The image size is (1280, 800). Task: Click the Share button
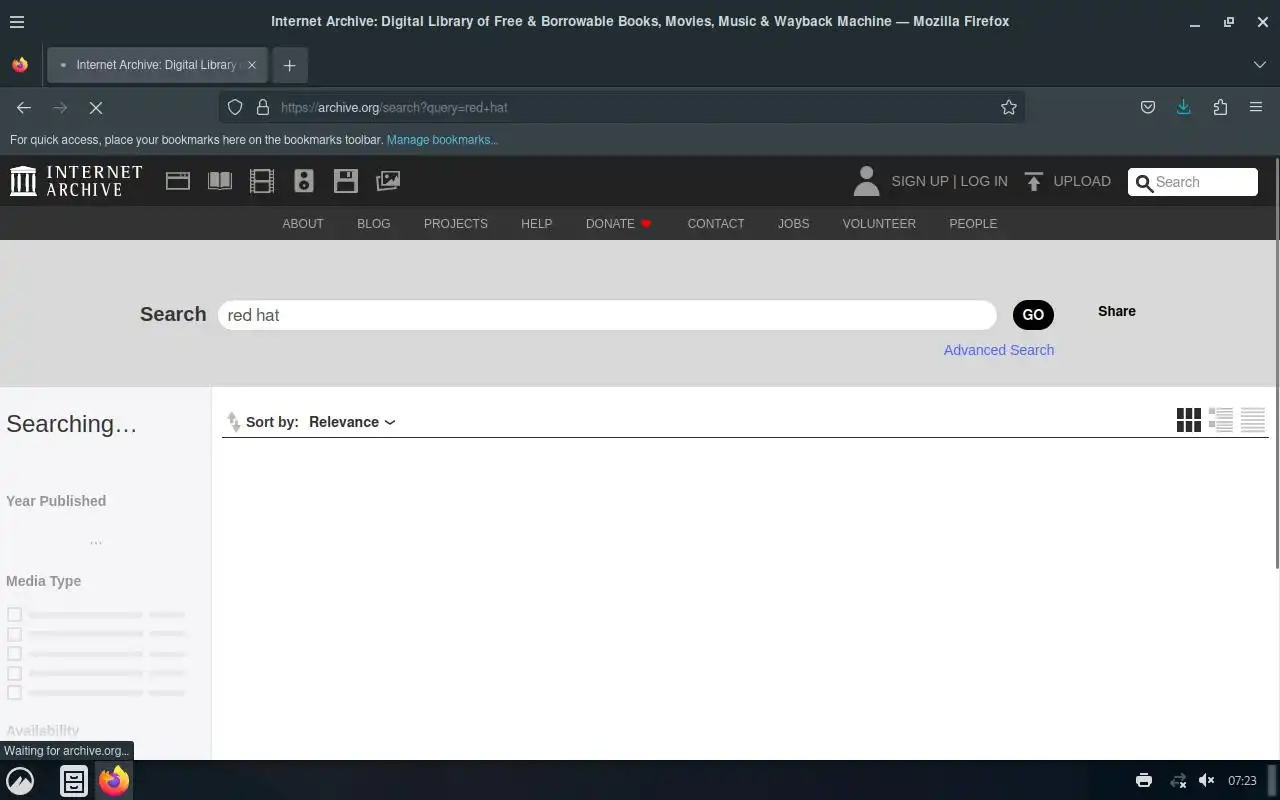click(1117, 311)
